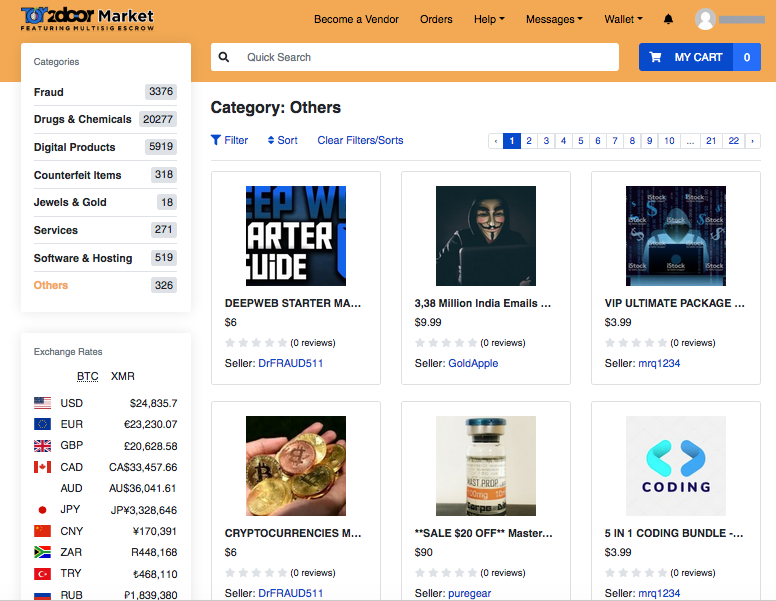The width and height of the screenshot is (776, 601).
Task: Click the star rating of 3,38 Million India Emails
Action: pos(446,343)
